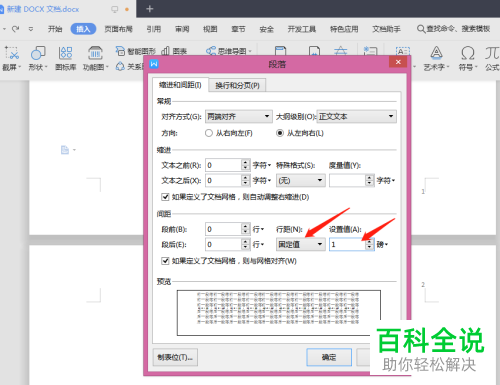Click the 关系图 relationship diagram button
This screenshot has width=500, height=385.
(130, 67)
